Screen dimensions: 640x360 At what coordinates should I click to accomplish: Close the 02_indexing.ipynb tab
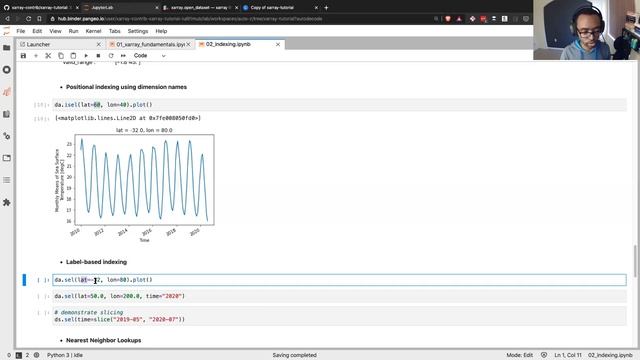(x=278, y=44)
